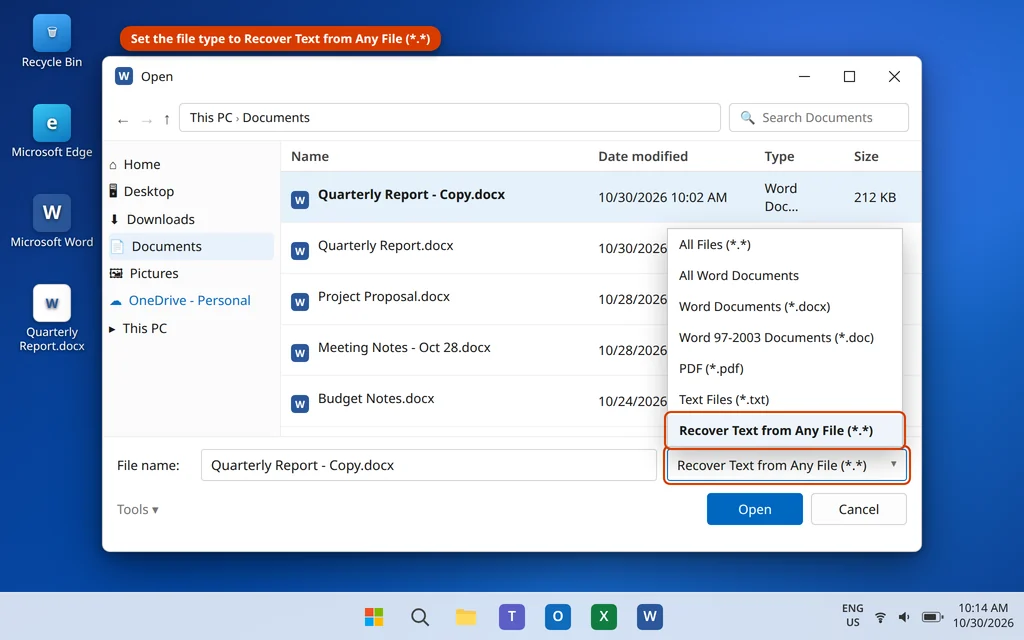Expand the Tools dropdown
Viewport: 1024px width, 640px height.
tap(137, 509)
